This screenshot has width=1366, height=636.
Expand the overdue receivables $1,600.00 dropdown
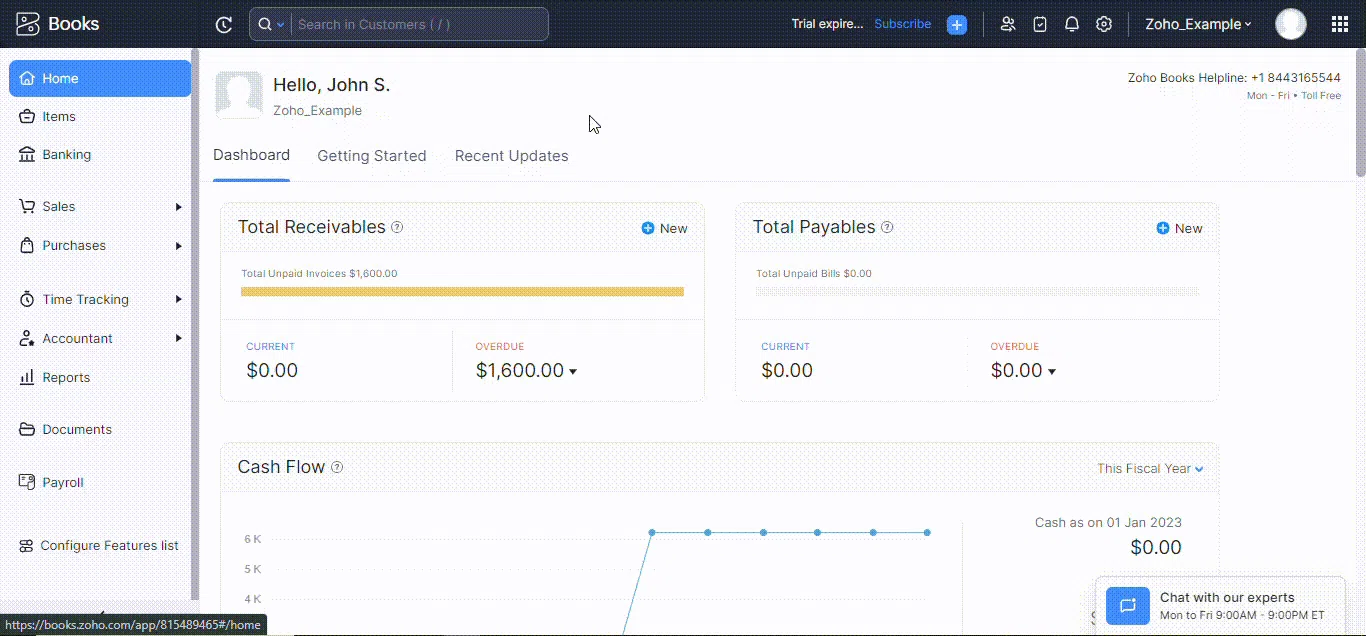click(573, 371)
